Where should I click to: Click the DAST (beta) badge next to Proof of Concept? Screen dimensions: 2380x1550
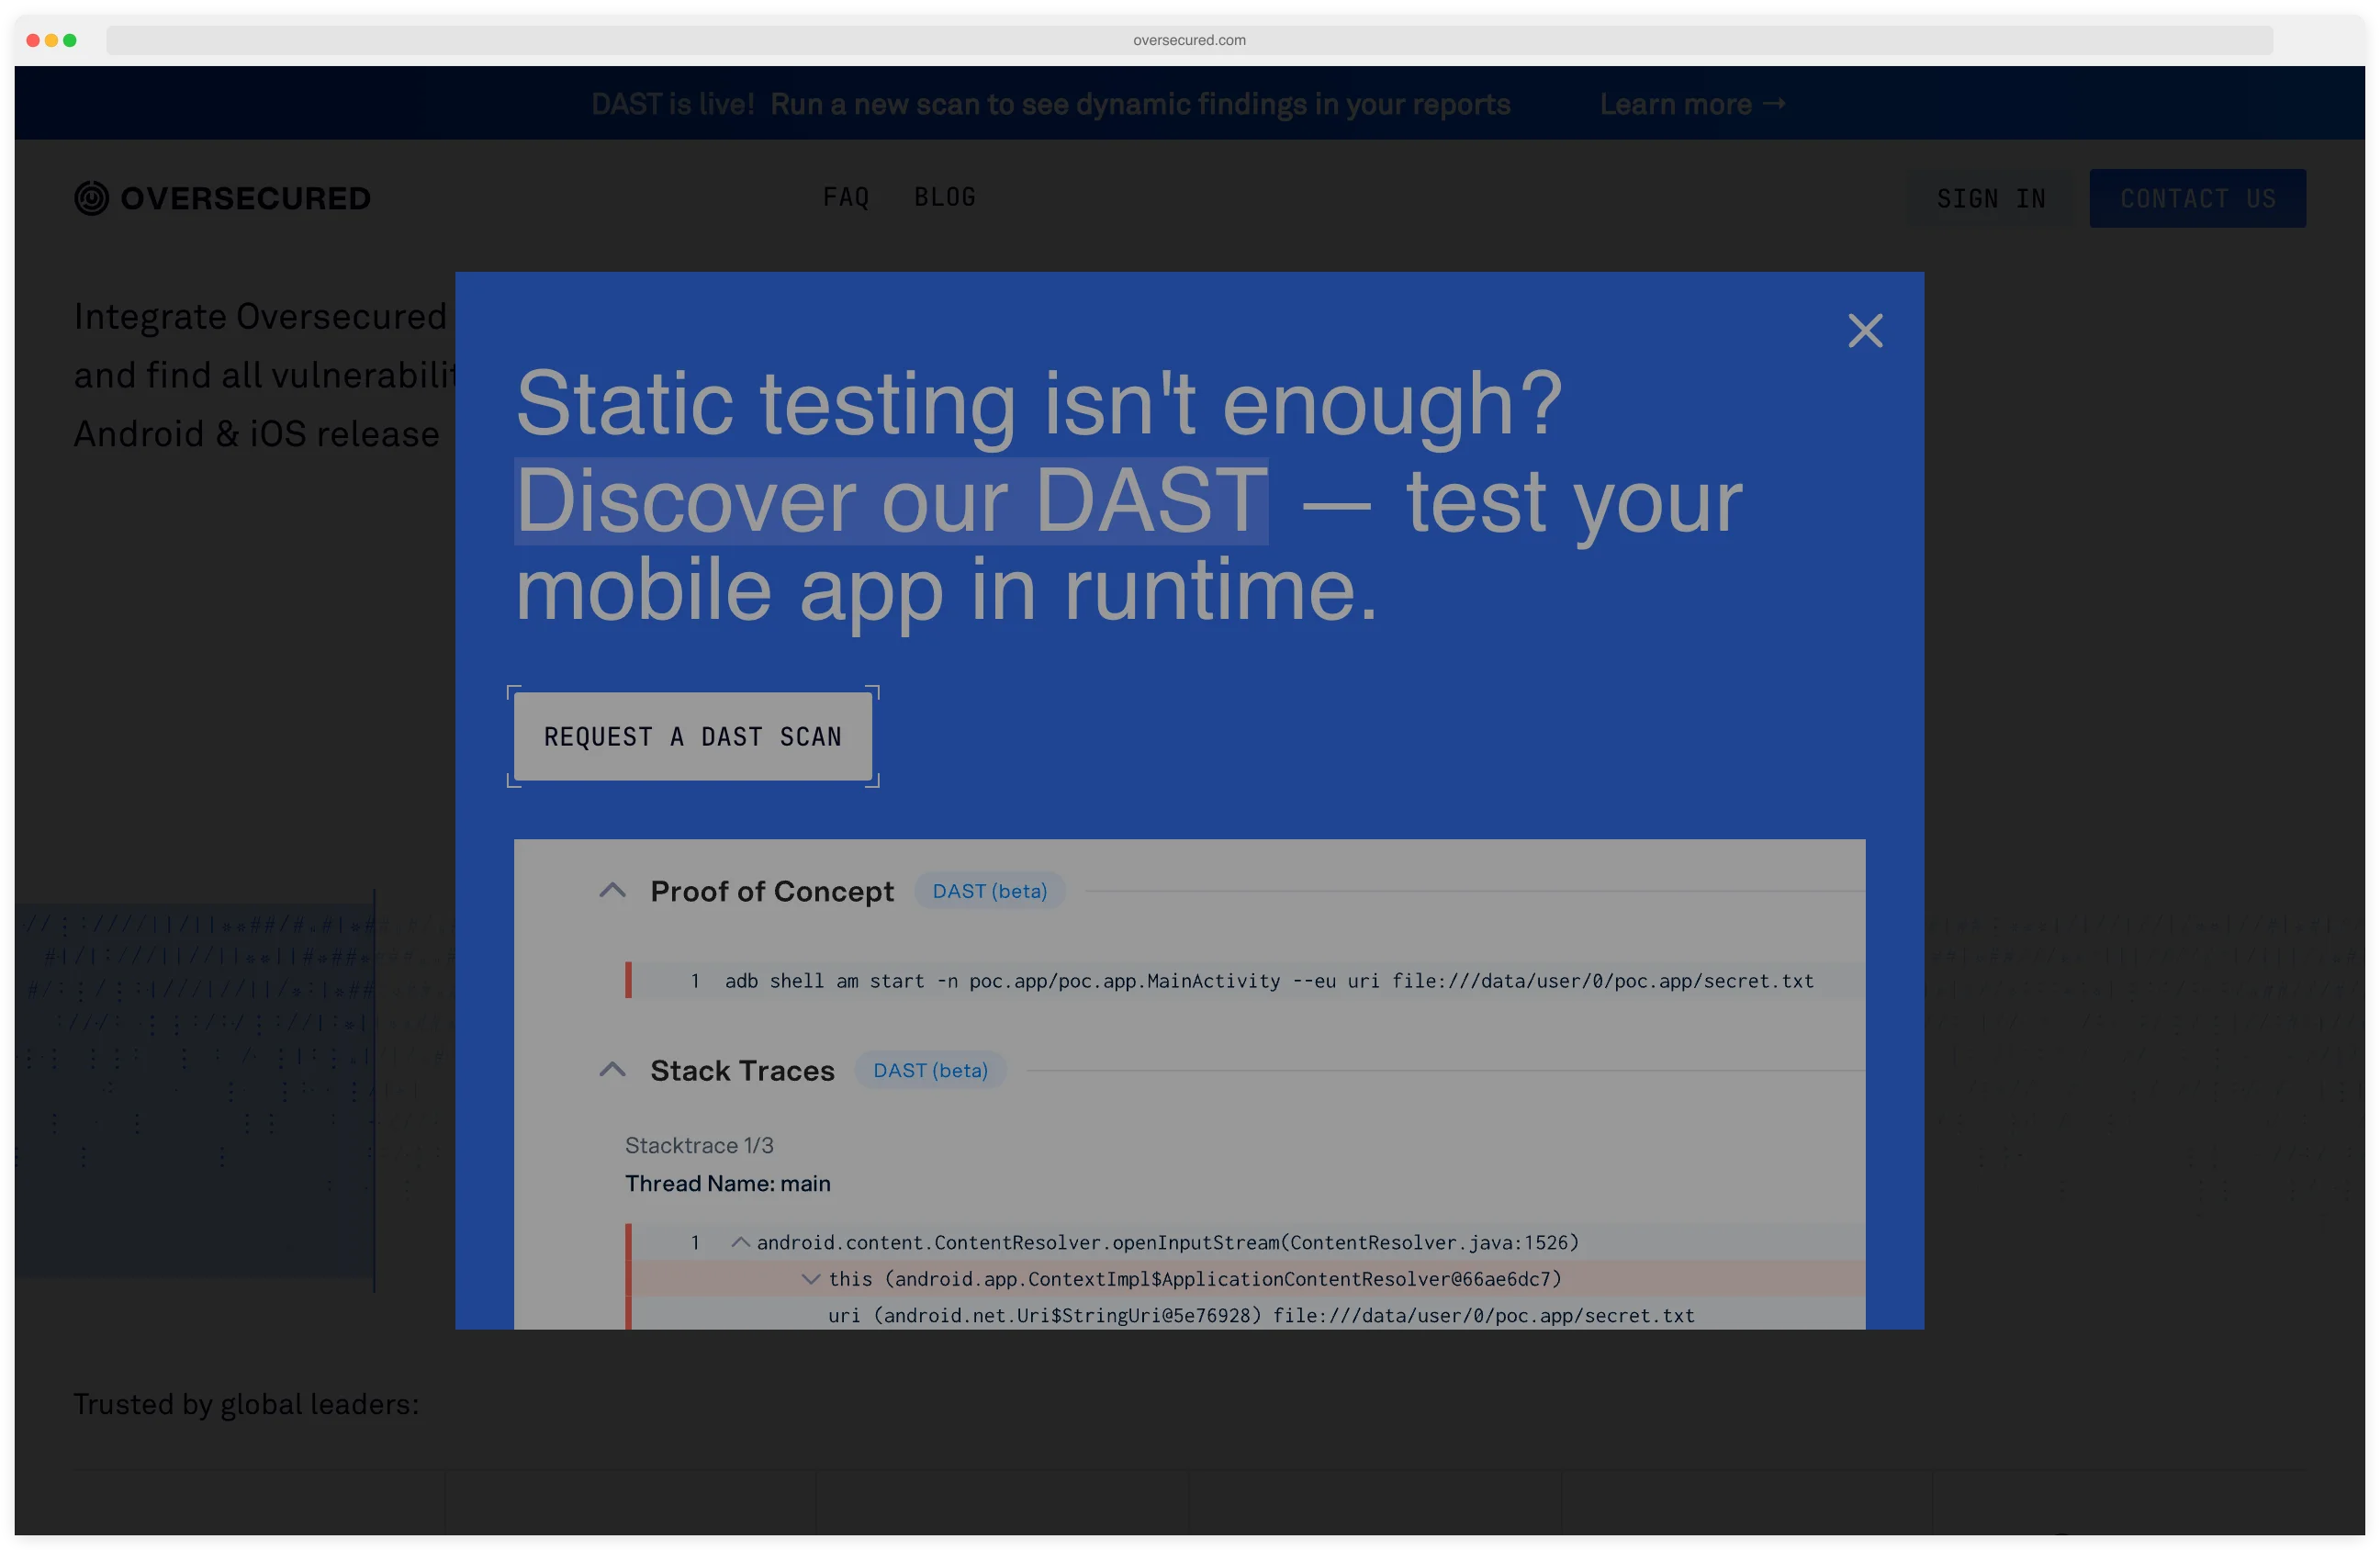989,891
